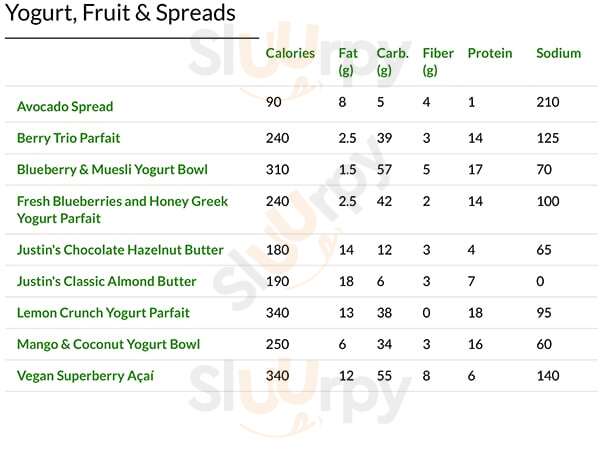Select the Carb. (g) column header

point(392,61)
